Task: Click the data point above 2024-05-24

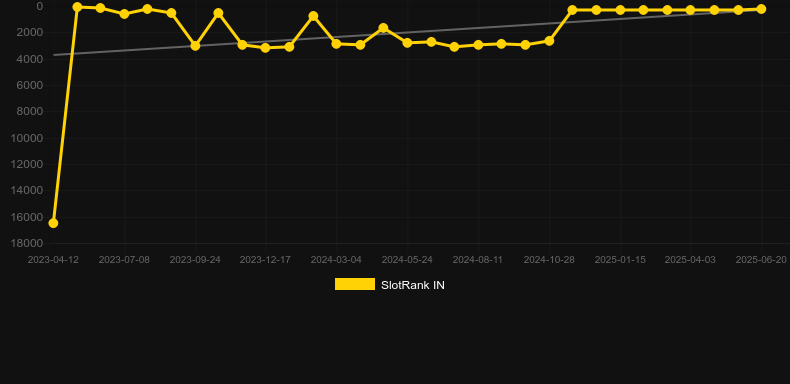Action: 407,43
